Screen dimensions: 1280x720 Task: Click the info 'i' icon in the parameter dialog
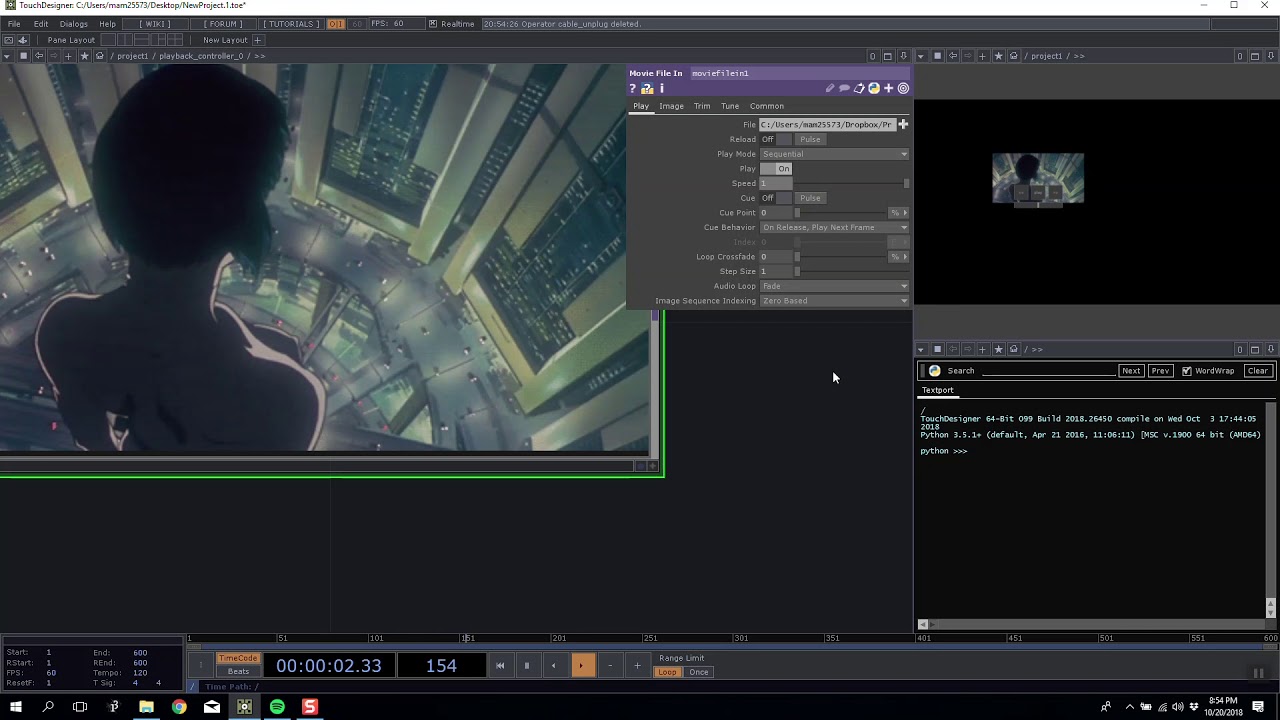(x=661, y=88)
